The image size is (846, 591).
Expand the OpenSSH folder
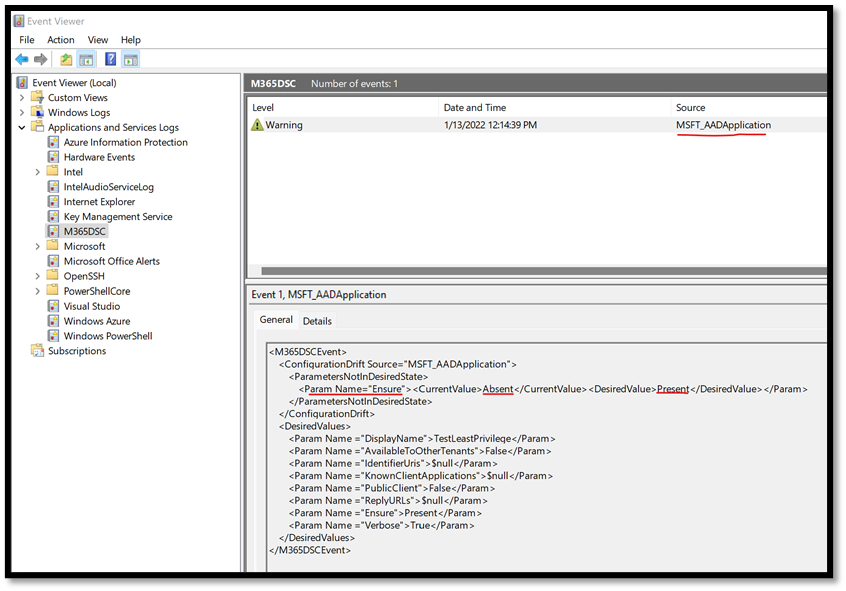37,276
